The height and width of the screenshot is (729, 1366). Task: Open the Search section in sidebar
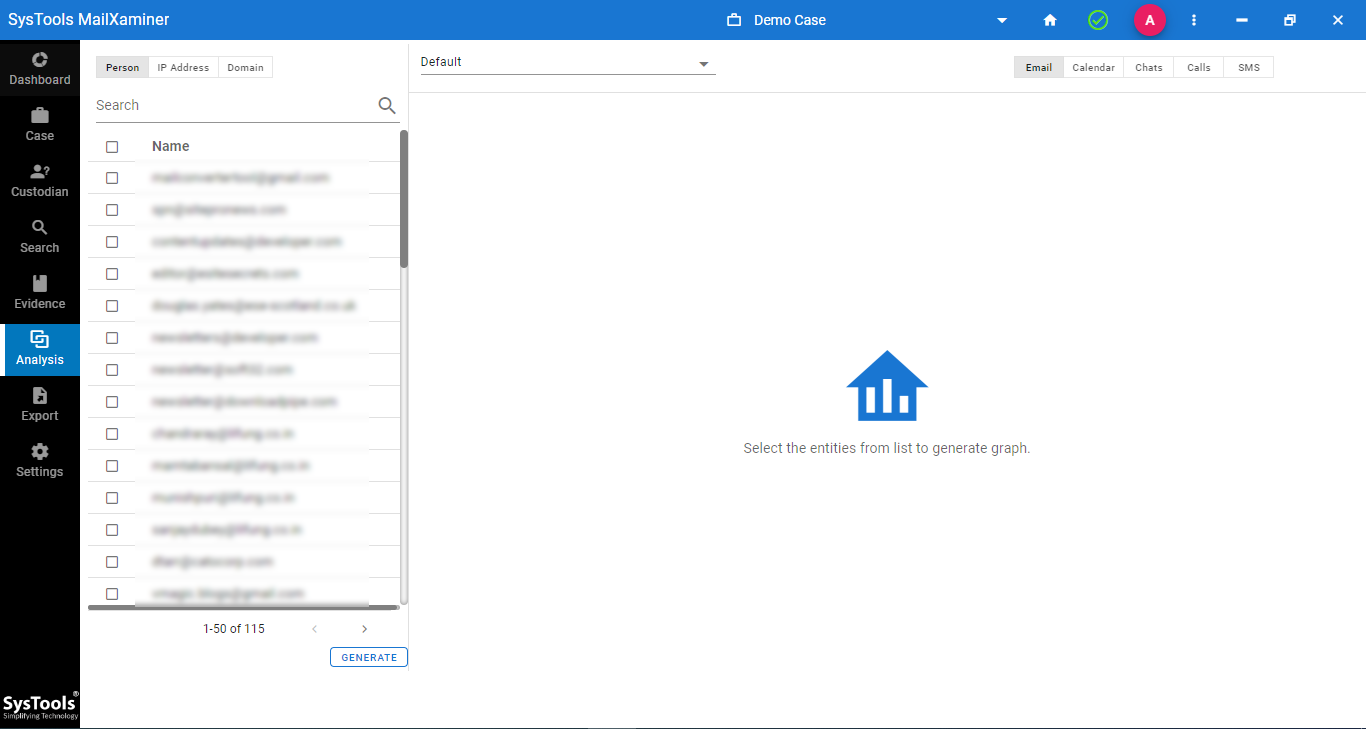pos(40,236)
